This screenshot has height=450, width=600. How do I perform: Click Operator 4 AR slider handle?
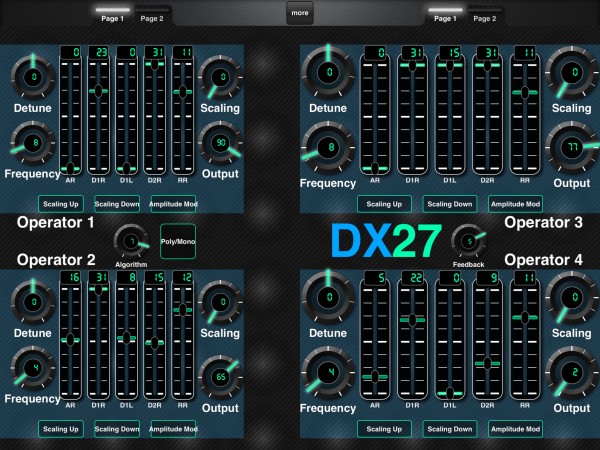[375, 377]
